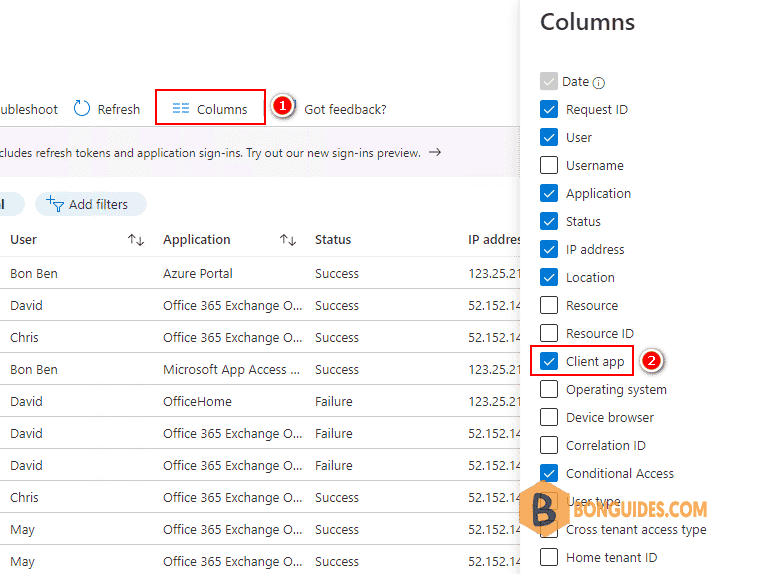Uncheck the Status column checkbox
Screen dimensions: 768x574
[549, 221]
